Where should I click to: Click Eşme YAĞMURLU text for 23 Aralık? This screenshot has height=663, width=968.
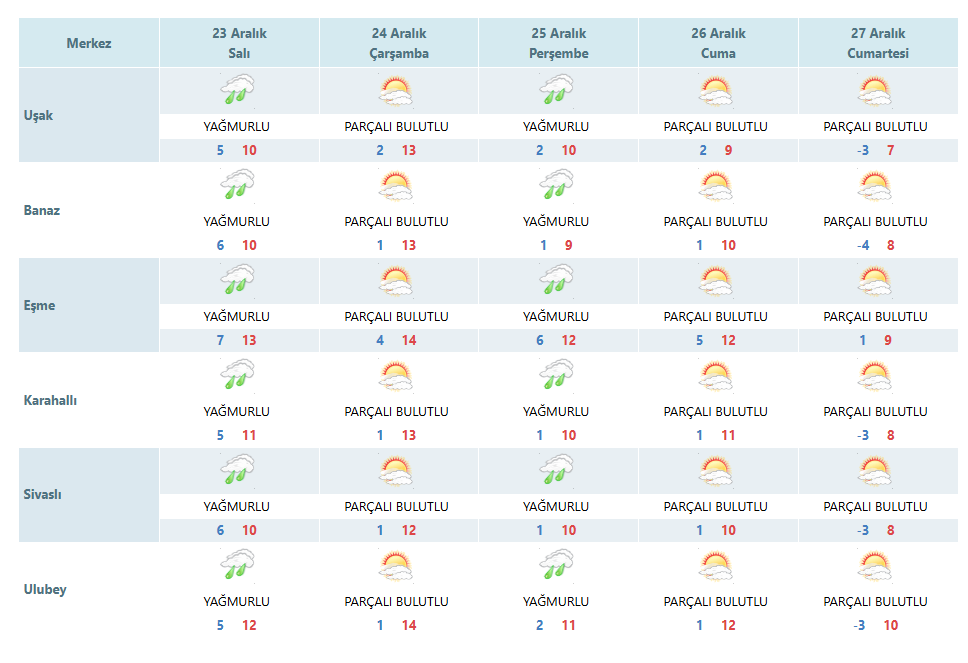(x=236, y=316)
